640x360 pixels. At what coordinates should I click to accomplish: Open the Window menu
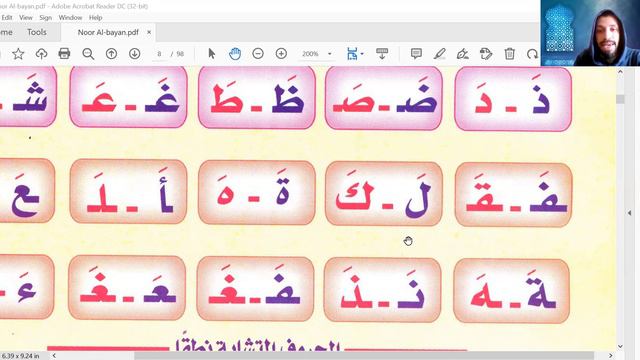pyautogui.click(x=70, y=18)
